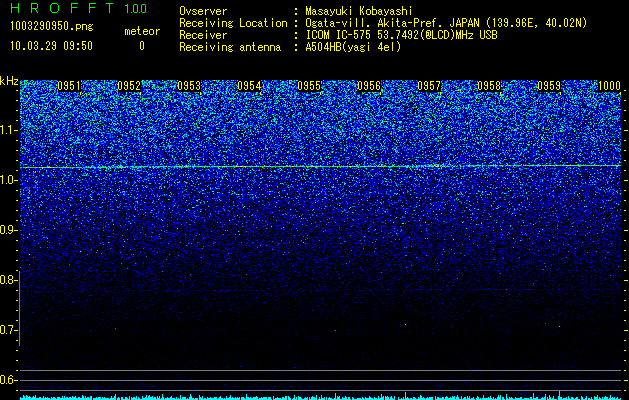Viewport: 629px width, 400px height.
Task: Click the 0952 time marker
Action: (129, 86)
